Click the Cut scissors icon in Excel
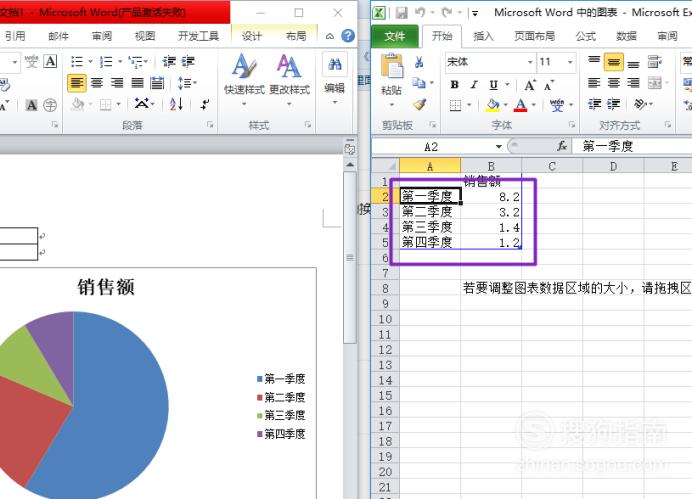 pos(419,62)
